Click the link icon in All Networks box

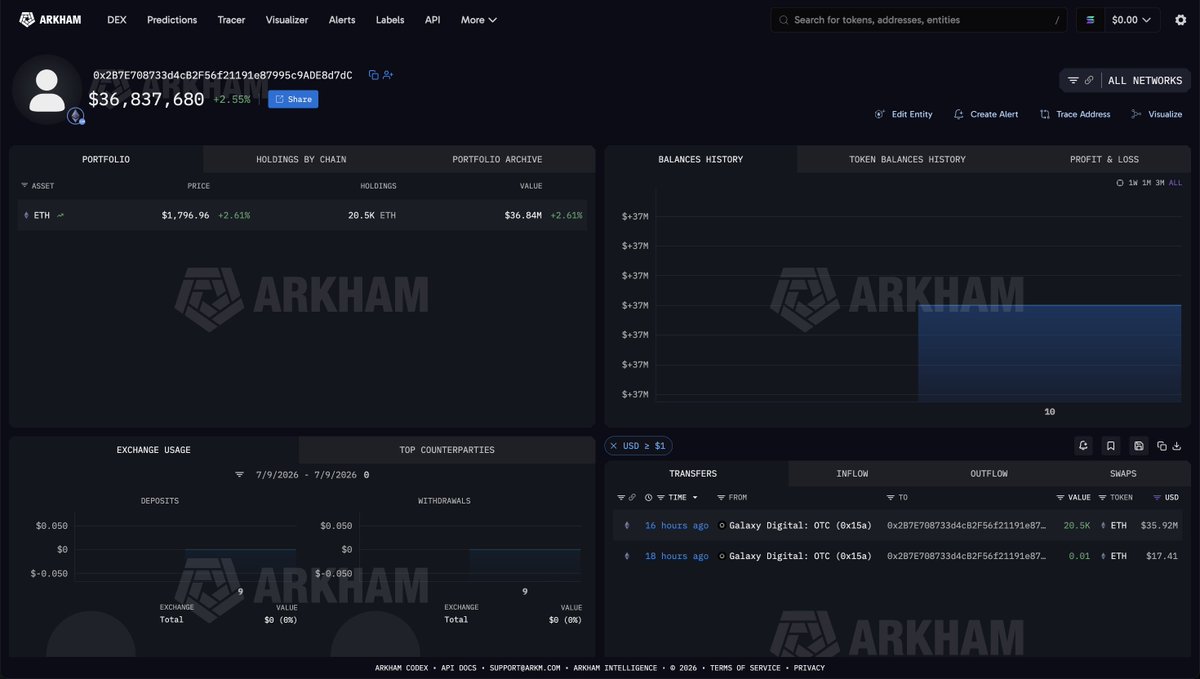tap(1089, 81)
